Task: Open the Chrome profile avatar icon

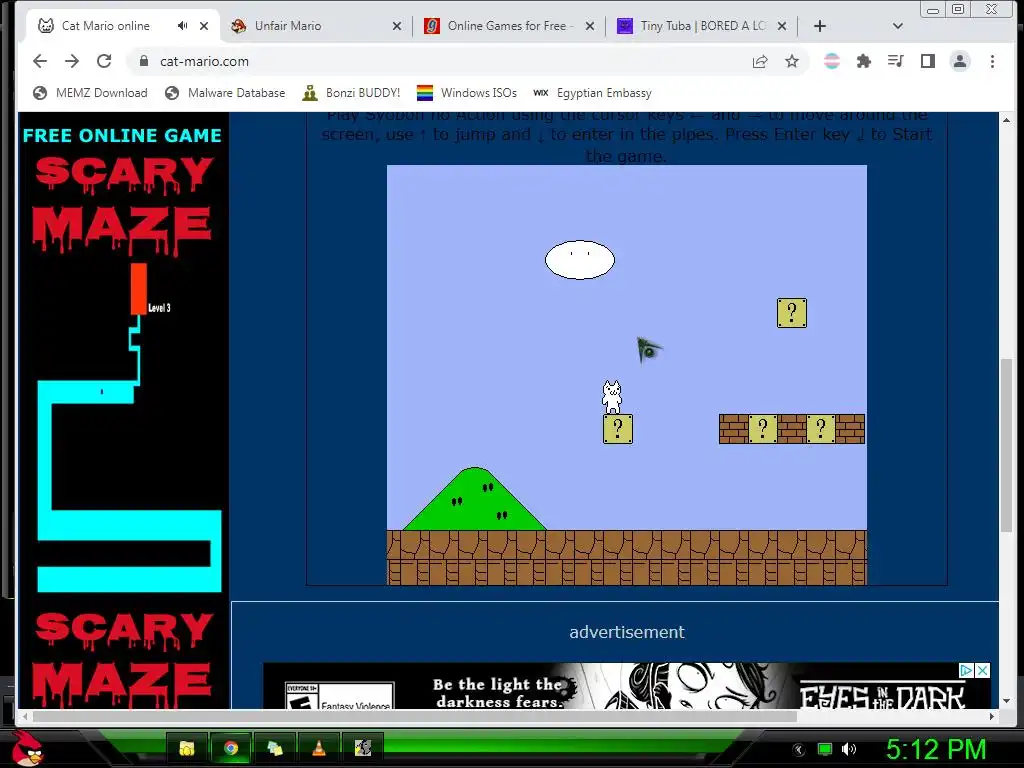Action: click(959, 61)
